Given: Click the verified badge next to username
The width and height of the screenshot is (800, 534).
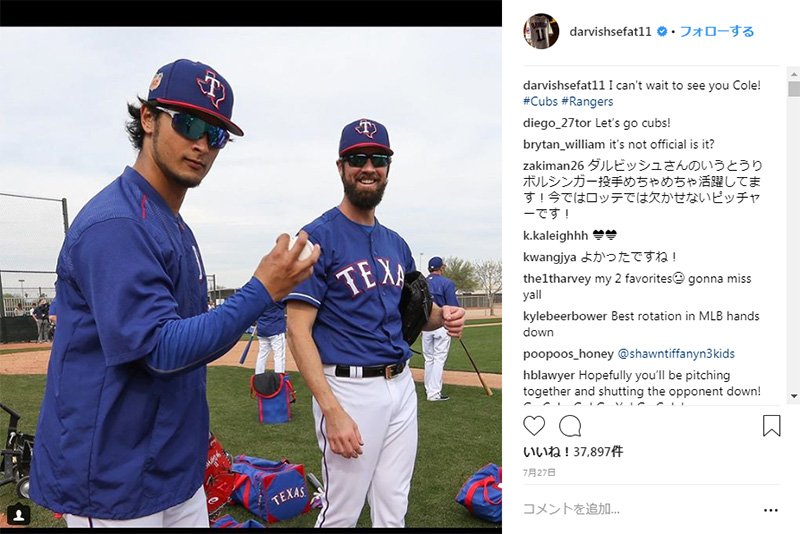Looking at the screenshot, I should pyautogui.click(x=662, y=32).
